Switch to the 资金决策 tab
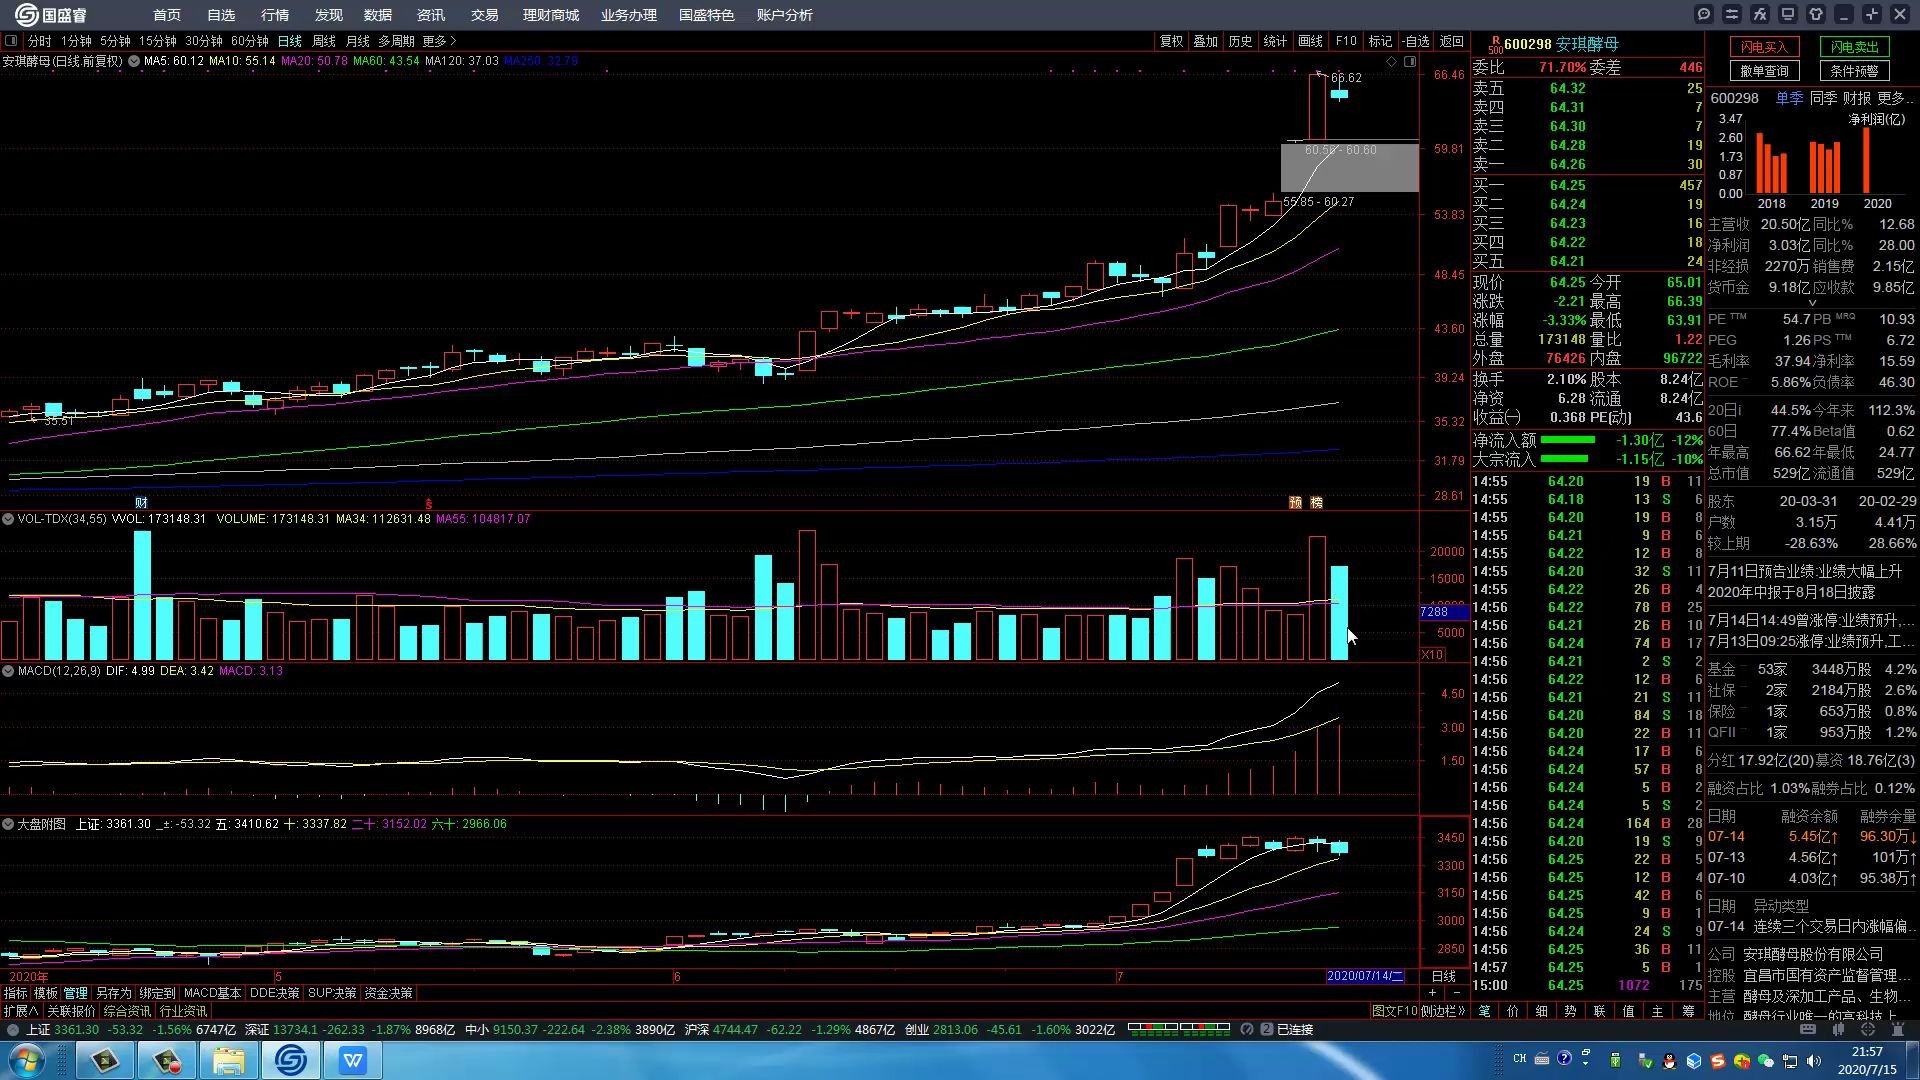 (x=388, y=993)
